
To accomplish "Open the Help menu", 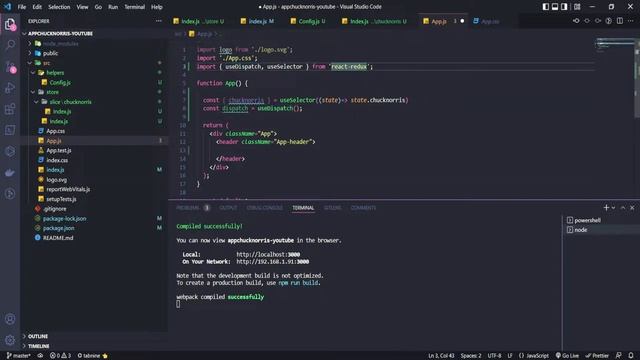I will [157, 7].
